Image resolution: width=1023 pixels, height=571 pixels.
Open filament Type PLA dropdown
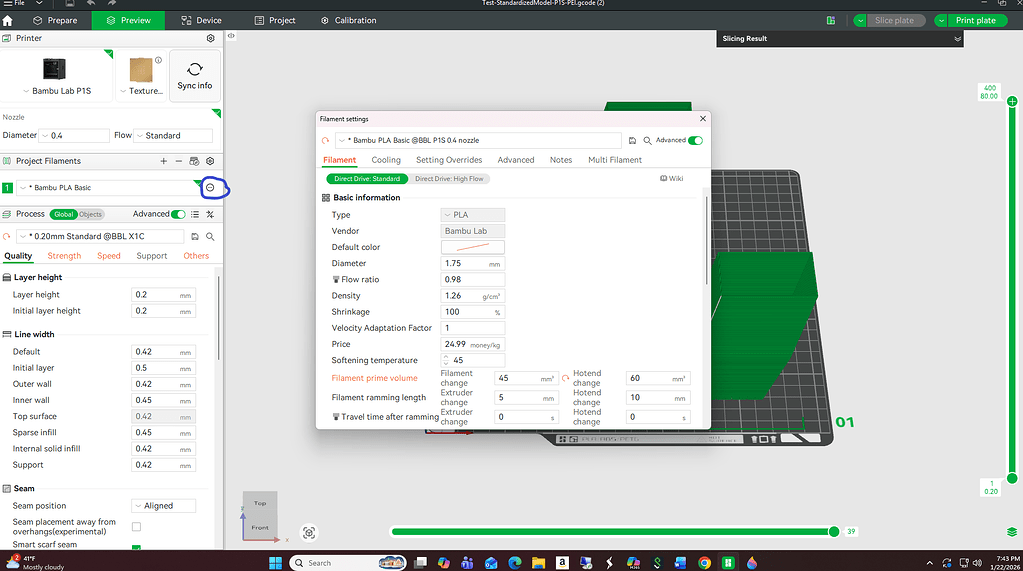(x=472, y=215)
